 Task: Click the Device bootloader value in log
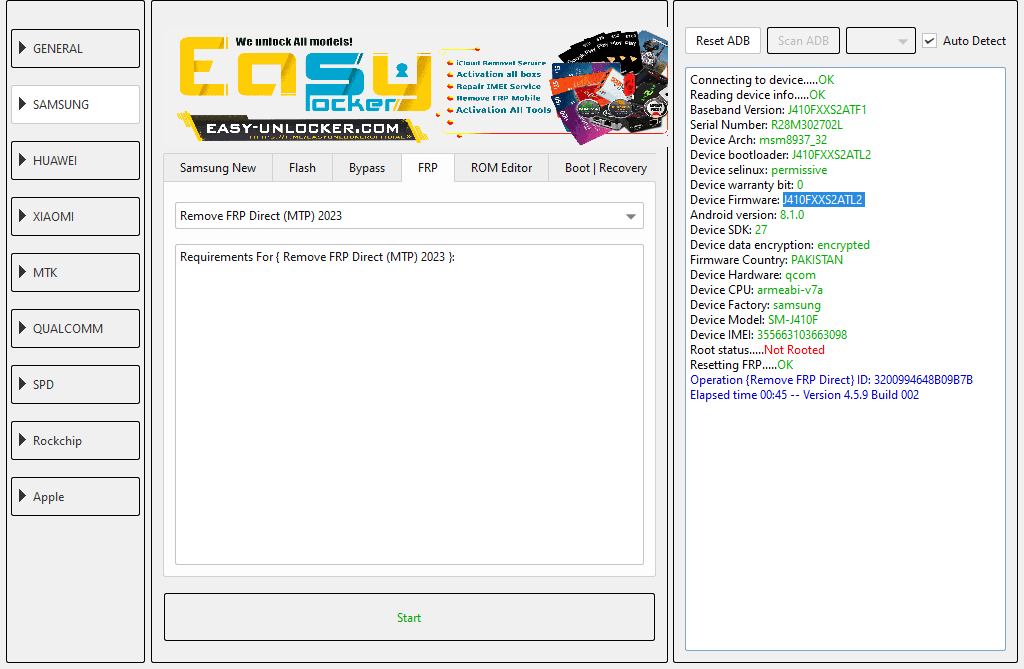[x=831, y=155]
